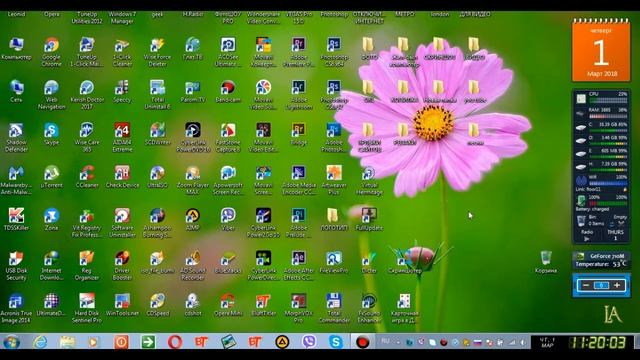Open the Total Uninstall 6 shortcut

(x=157, y=94)
